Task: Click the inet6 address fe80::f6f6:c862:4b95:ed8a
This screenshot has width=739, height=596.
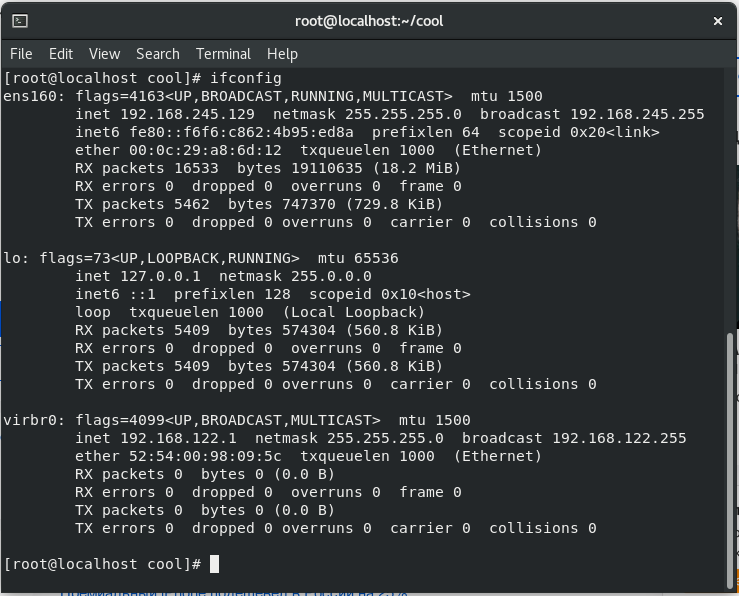Action: (x=241, y=132)
